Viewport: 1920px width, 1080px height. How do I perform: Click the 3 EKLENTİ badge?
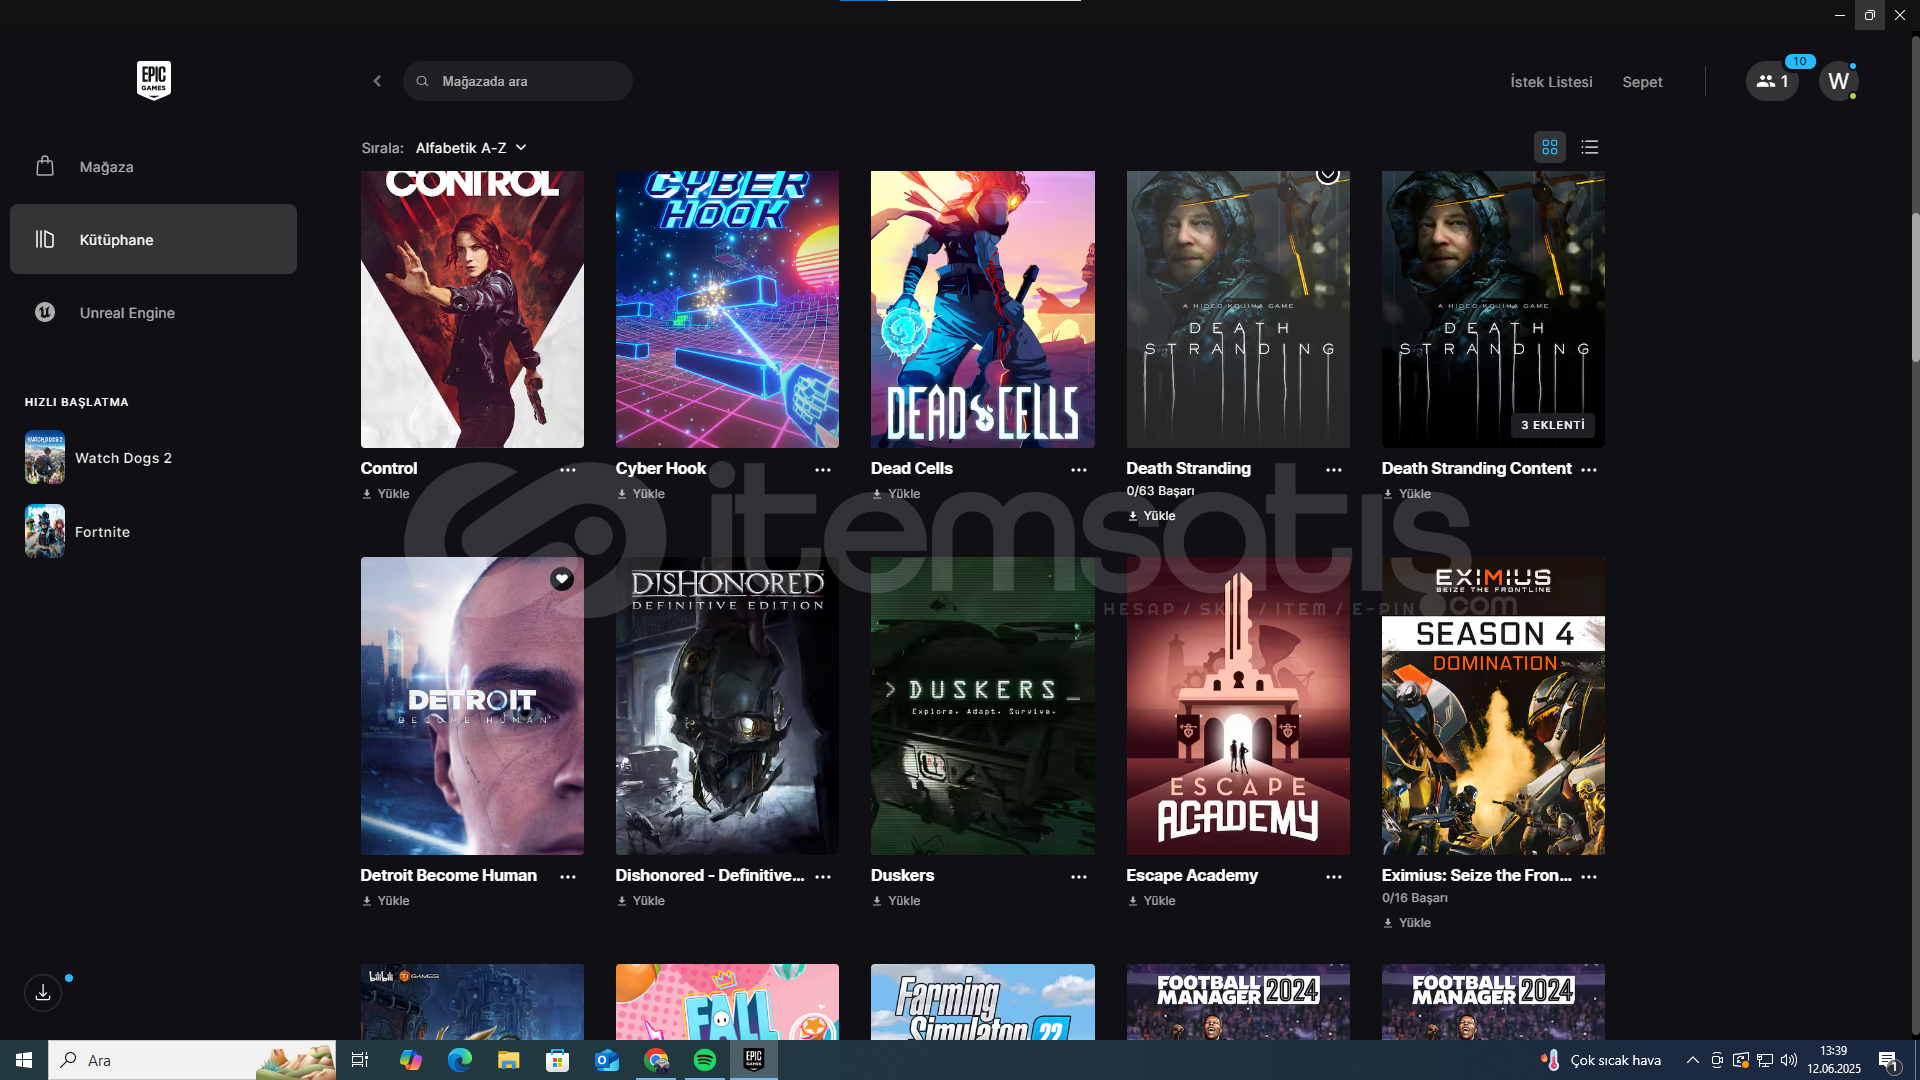[x=1553, y=425]
